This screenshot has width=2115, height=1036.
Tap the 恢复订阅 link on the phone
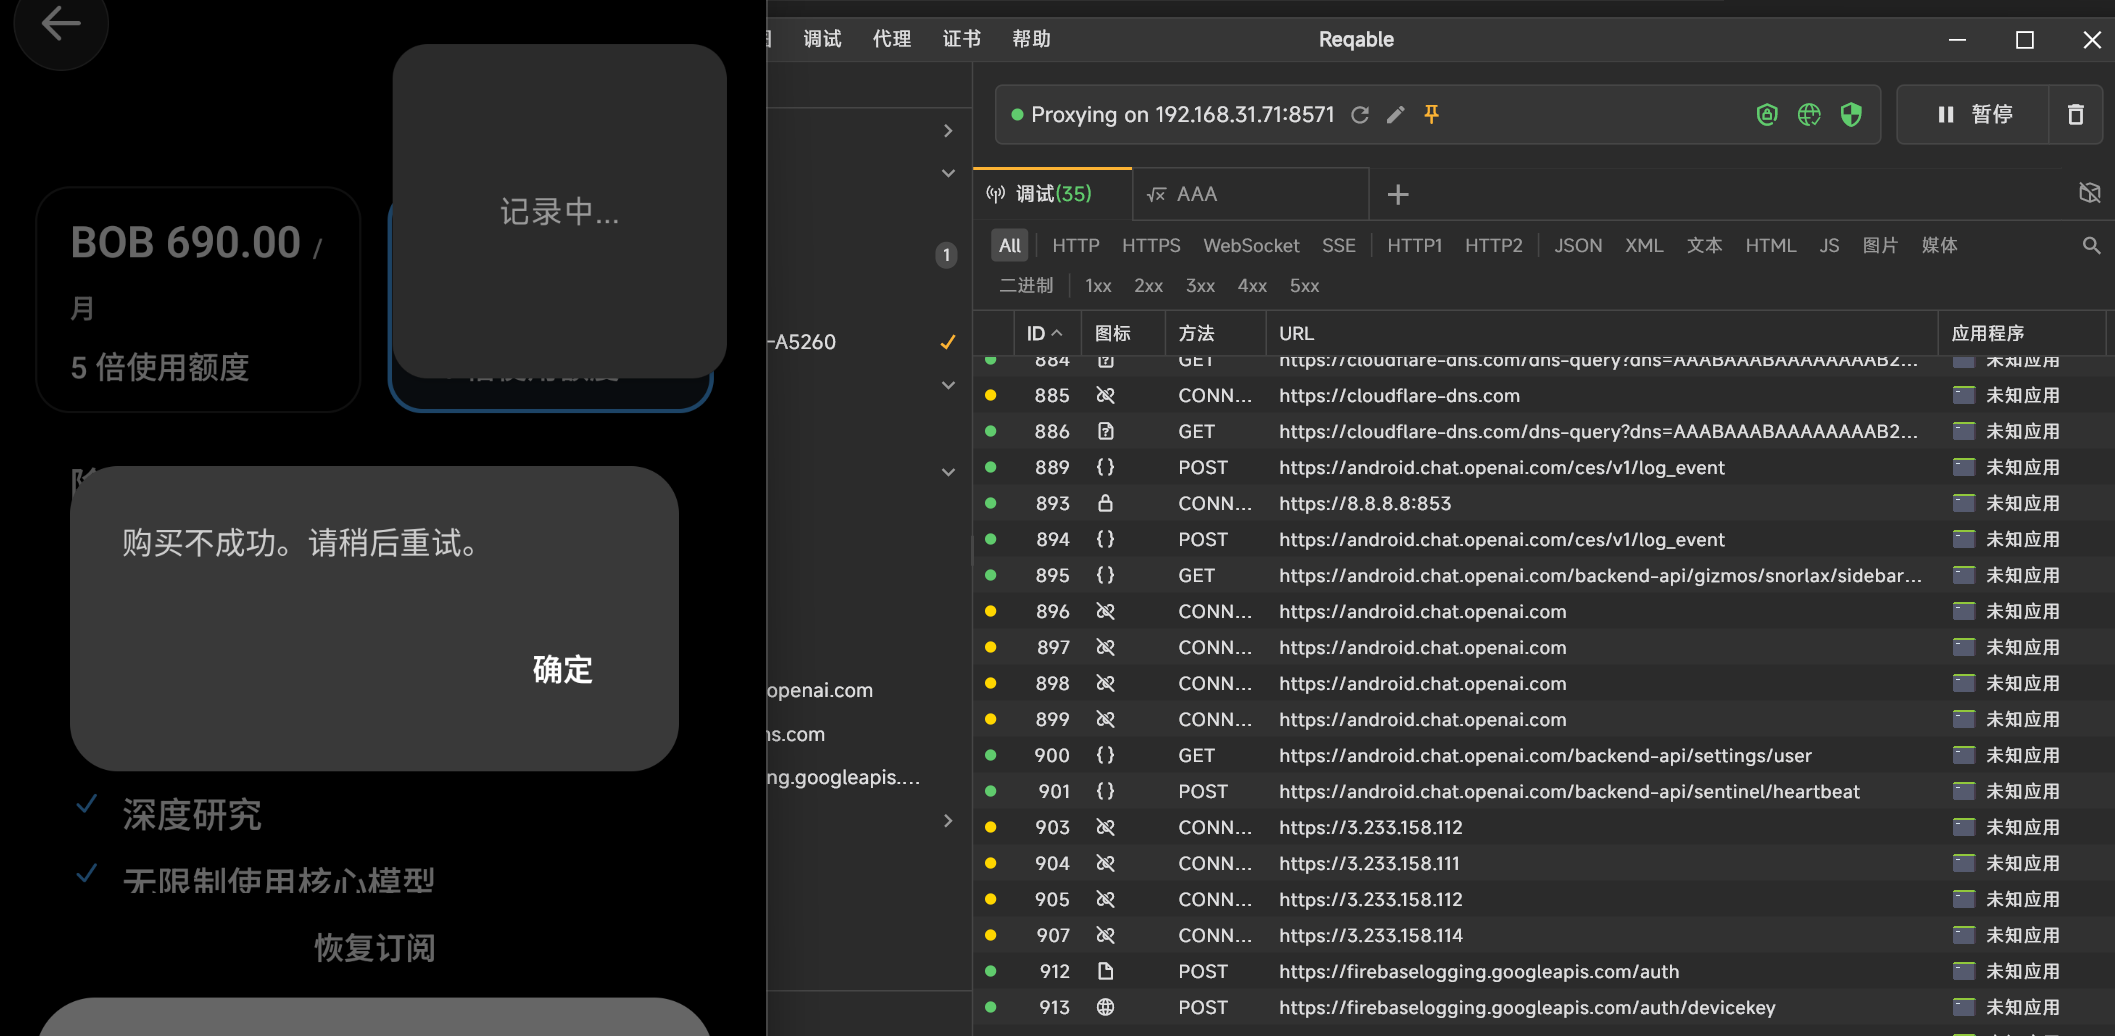click(x=375, y=947)
